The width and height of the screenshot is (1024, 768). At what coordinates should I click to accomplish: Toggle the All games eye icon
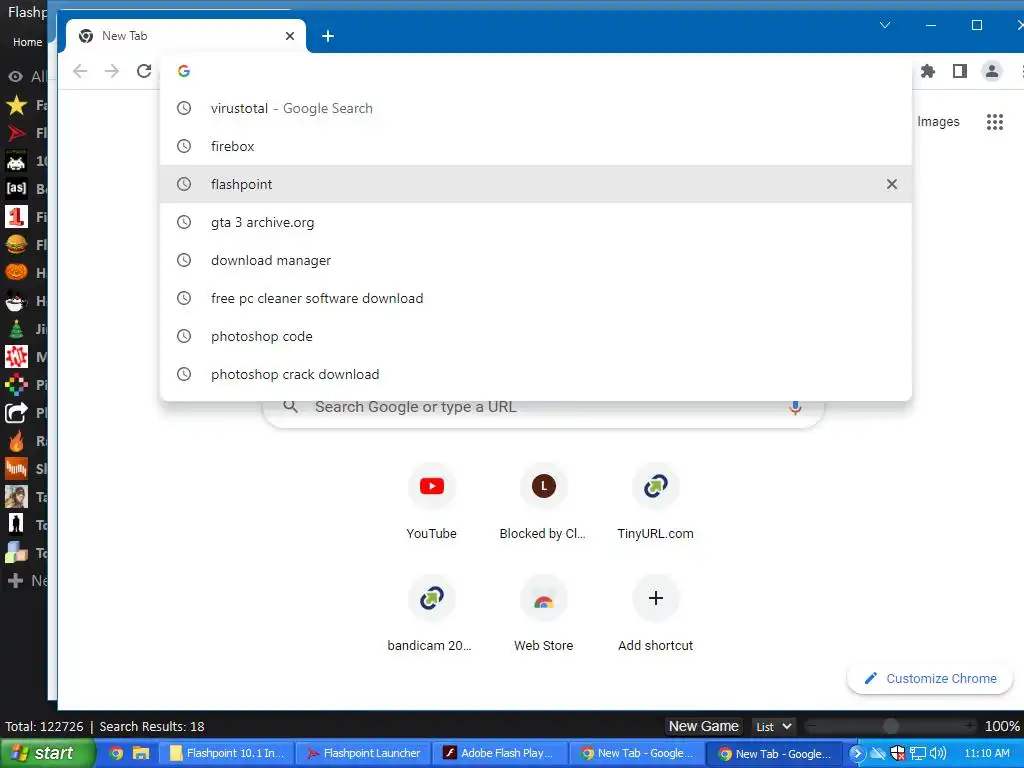coord(15,77)
